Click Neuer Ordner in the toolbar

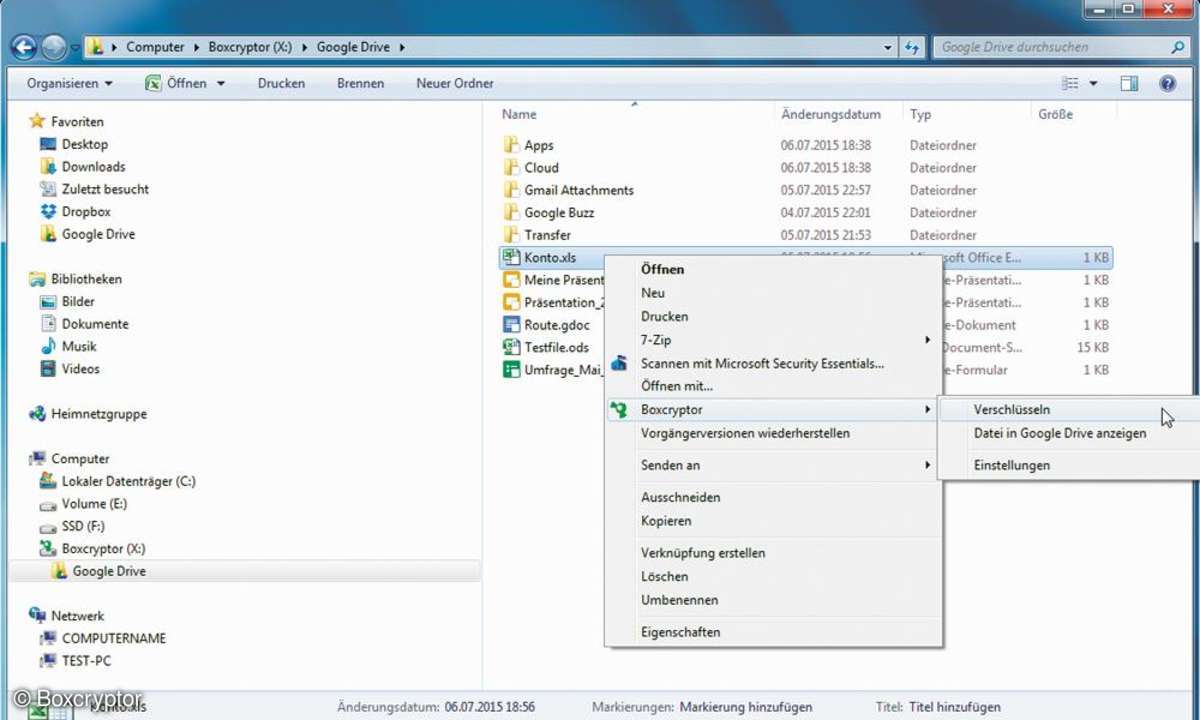[455, 84]
